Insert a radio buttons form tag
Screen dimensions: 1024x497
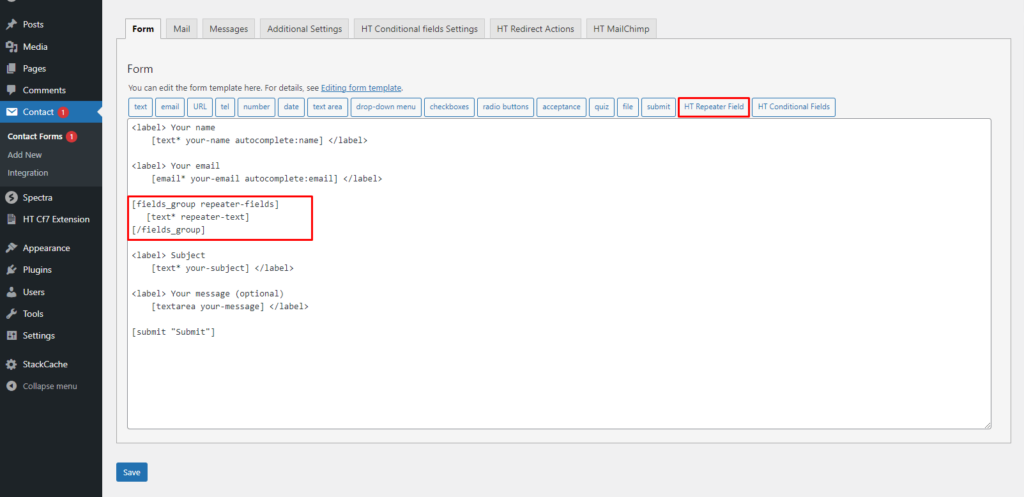pos(505,107)
